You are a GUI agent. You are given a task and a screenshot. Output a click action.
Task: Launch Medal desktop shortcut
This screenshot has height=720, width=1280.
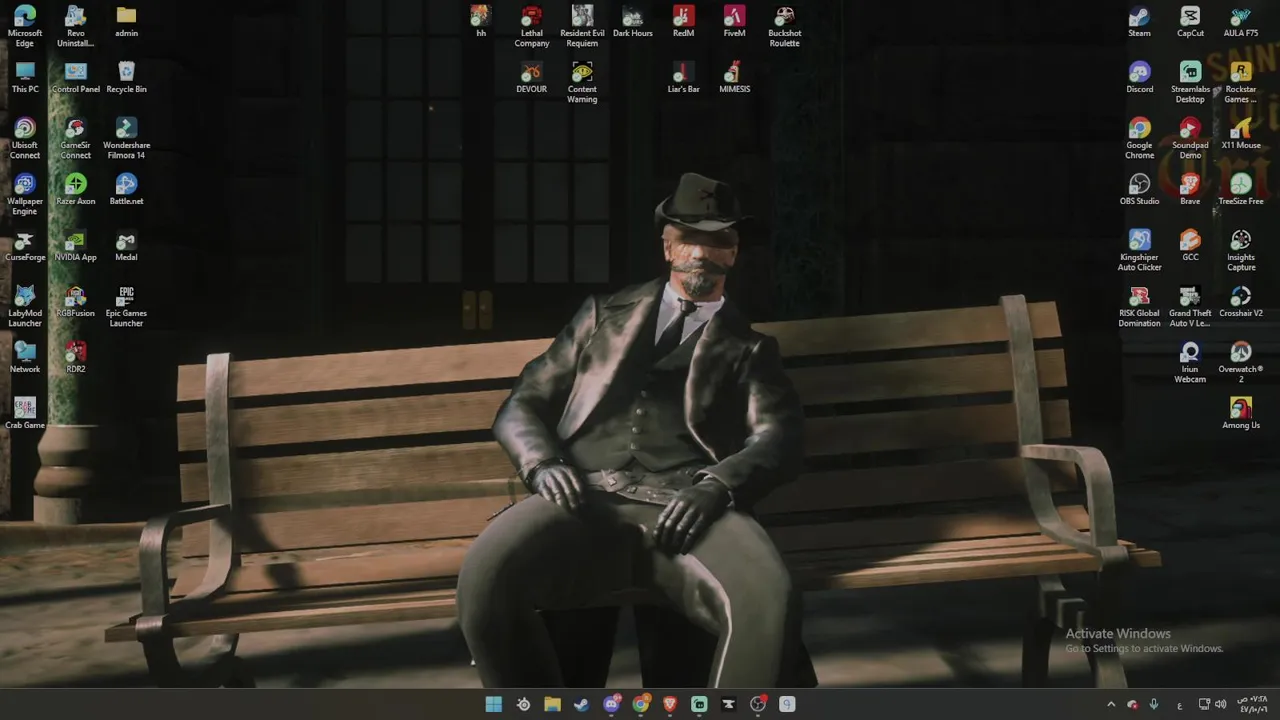[126, 245]
